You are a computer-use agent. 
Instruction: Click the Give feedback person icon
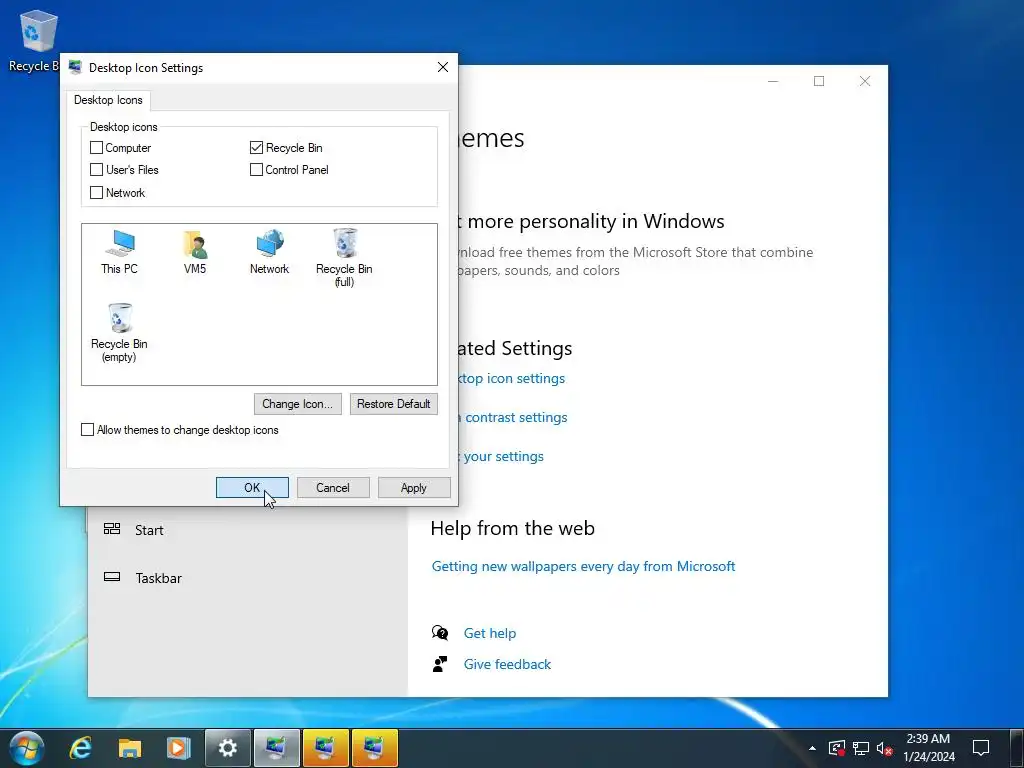click(x=440, y=664)
